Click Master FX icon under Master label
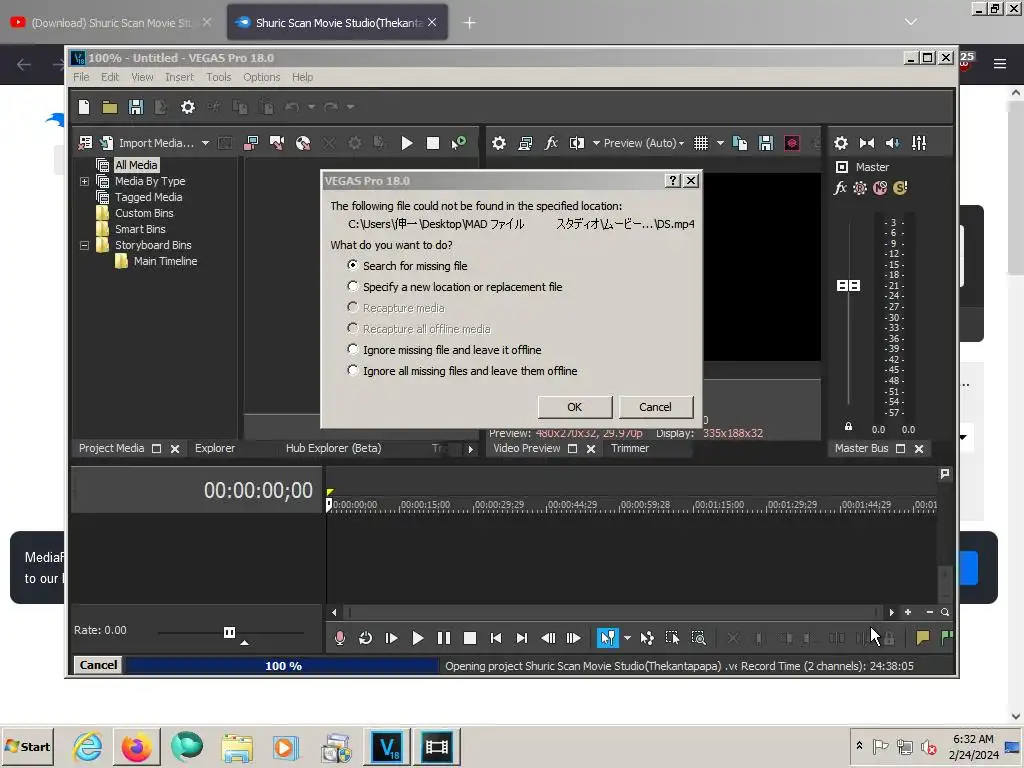This screenshot has width=1024, height=768. [x=840, y=188]
